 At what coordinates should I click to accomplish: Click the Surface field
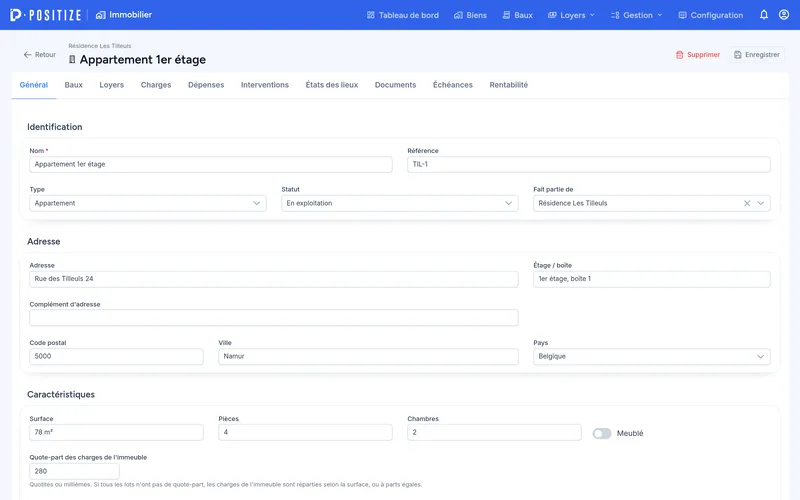pos(116,432)
